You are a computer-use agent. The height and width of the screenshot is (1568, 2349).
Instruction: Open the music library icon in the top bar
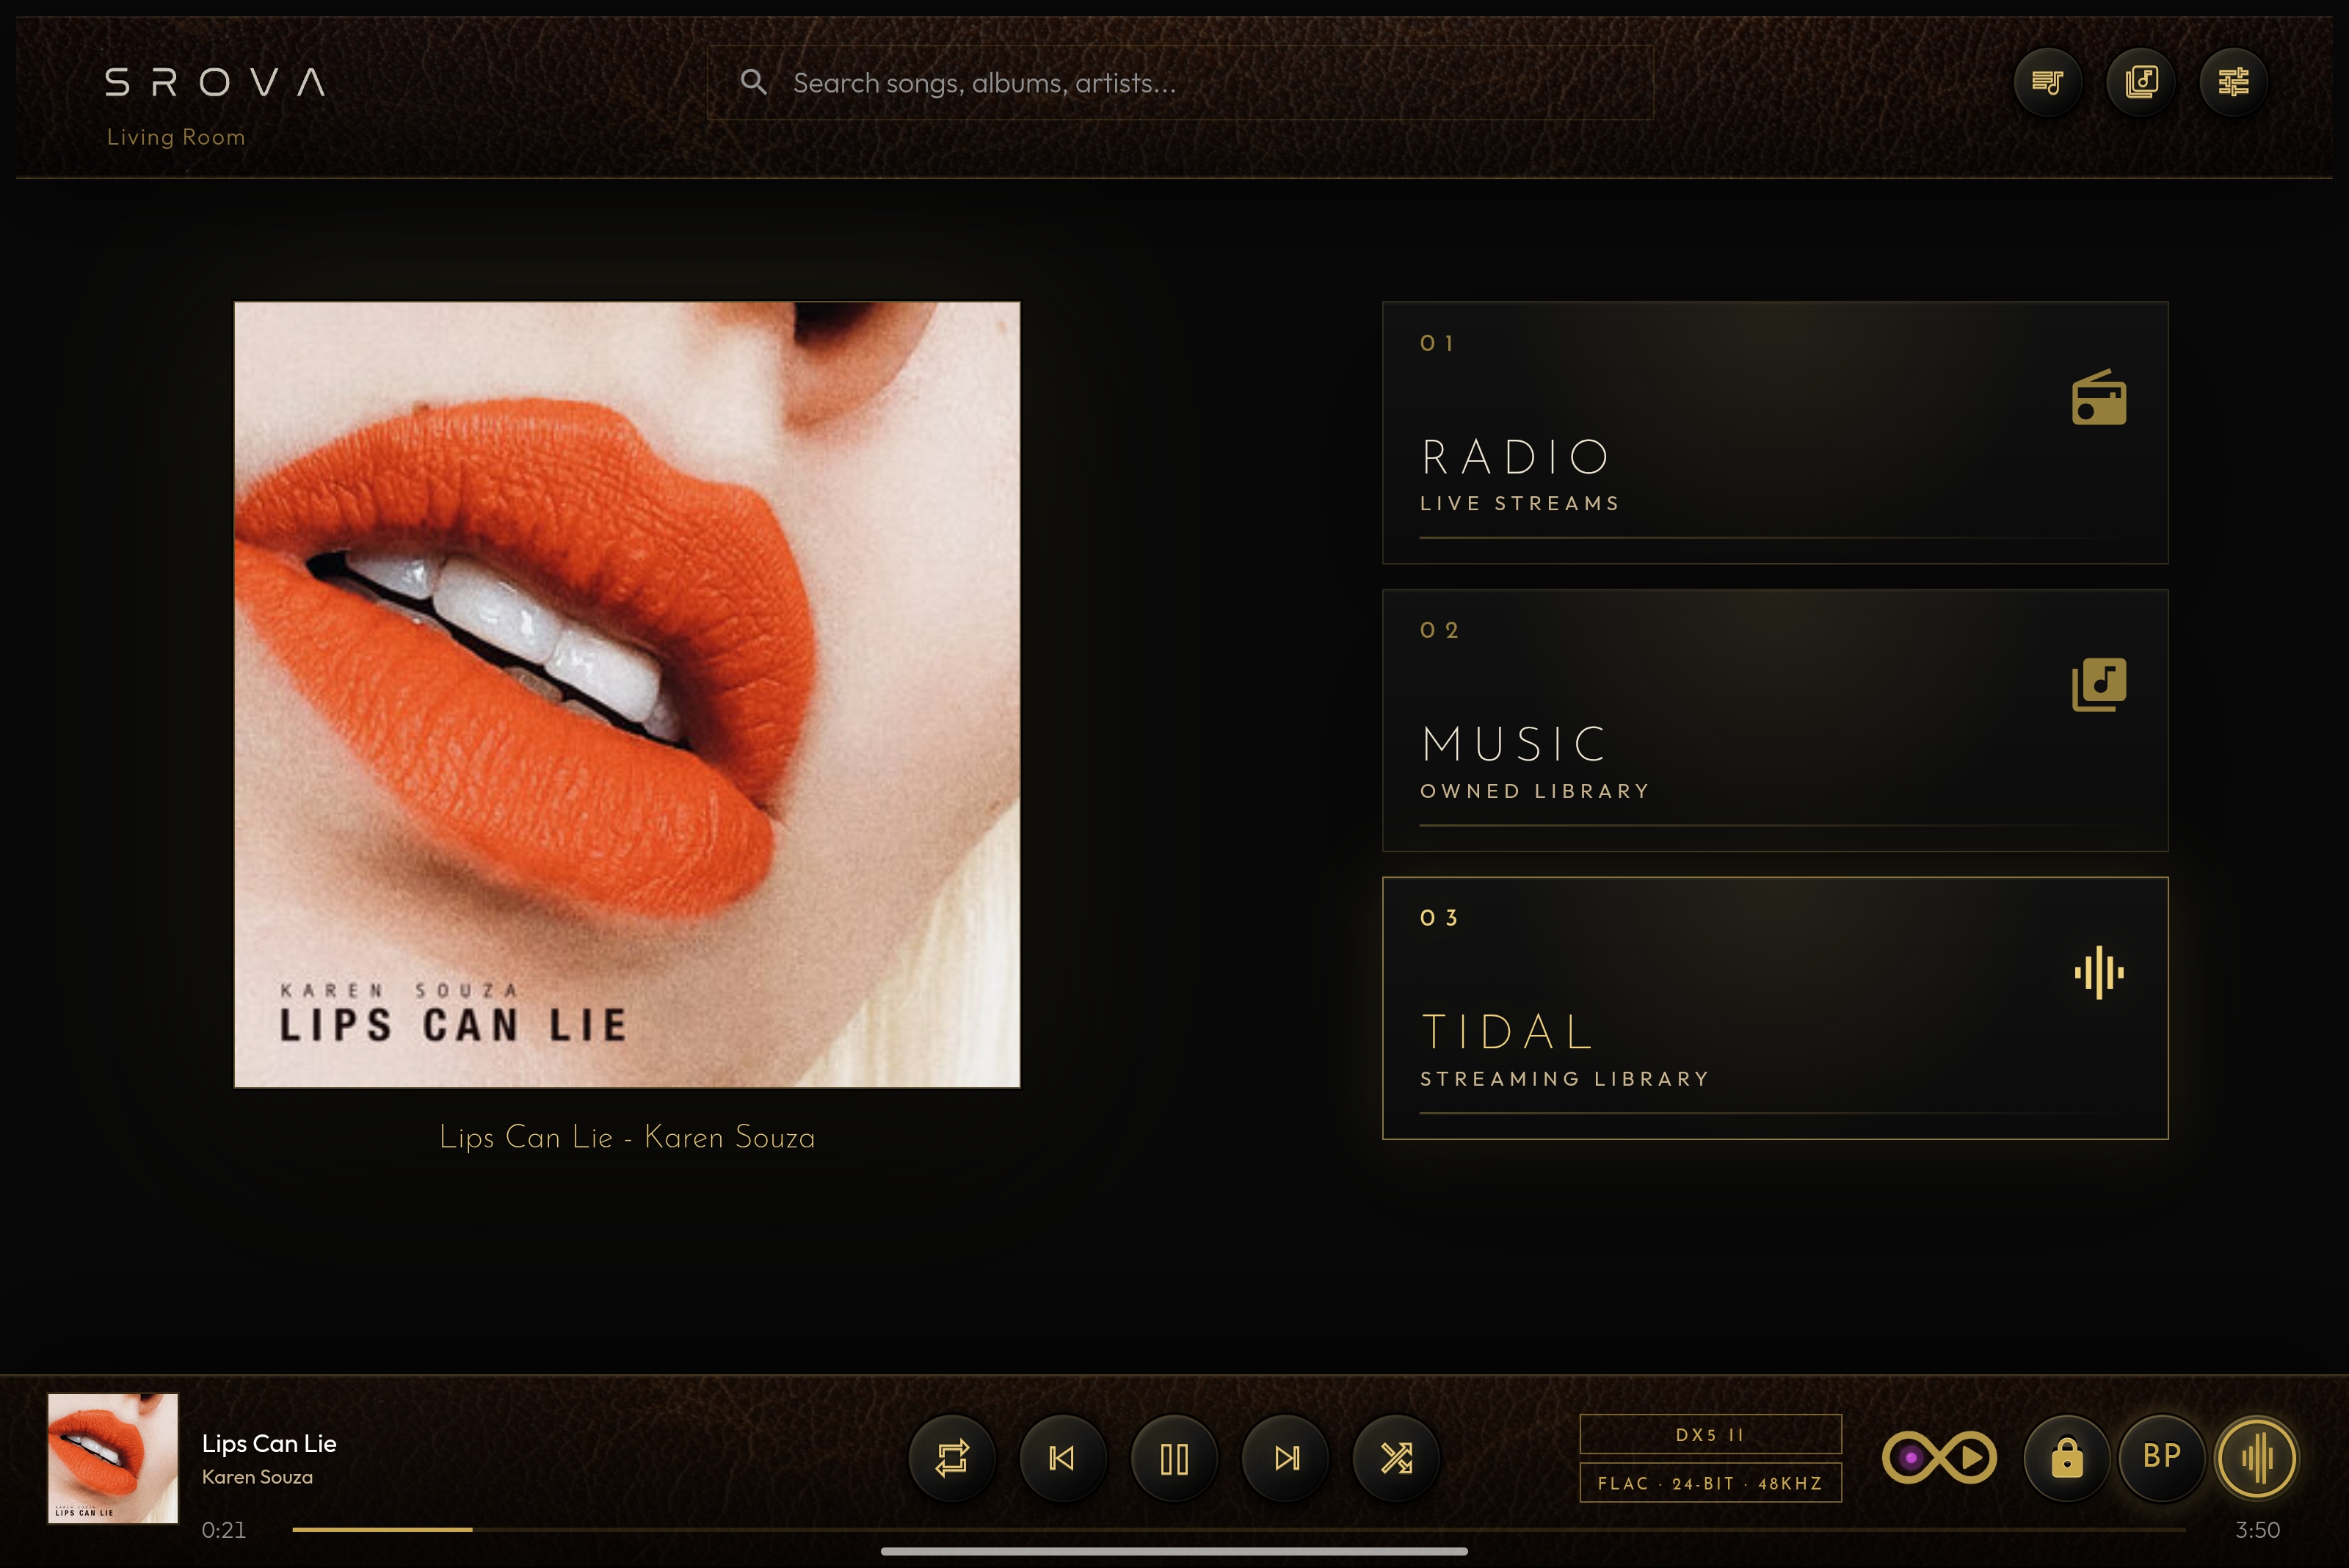click(x=2140, y=82)
